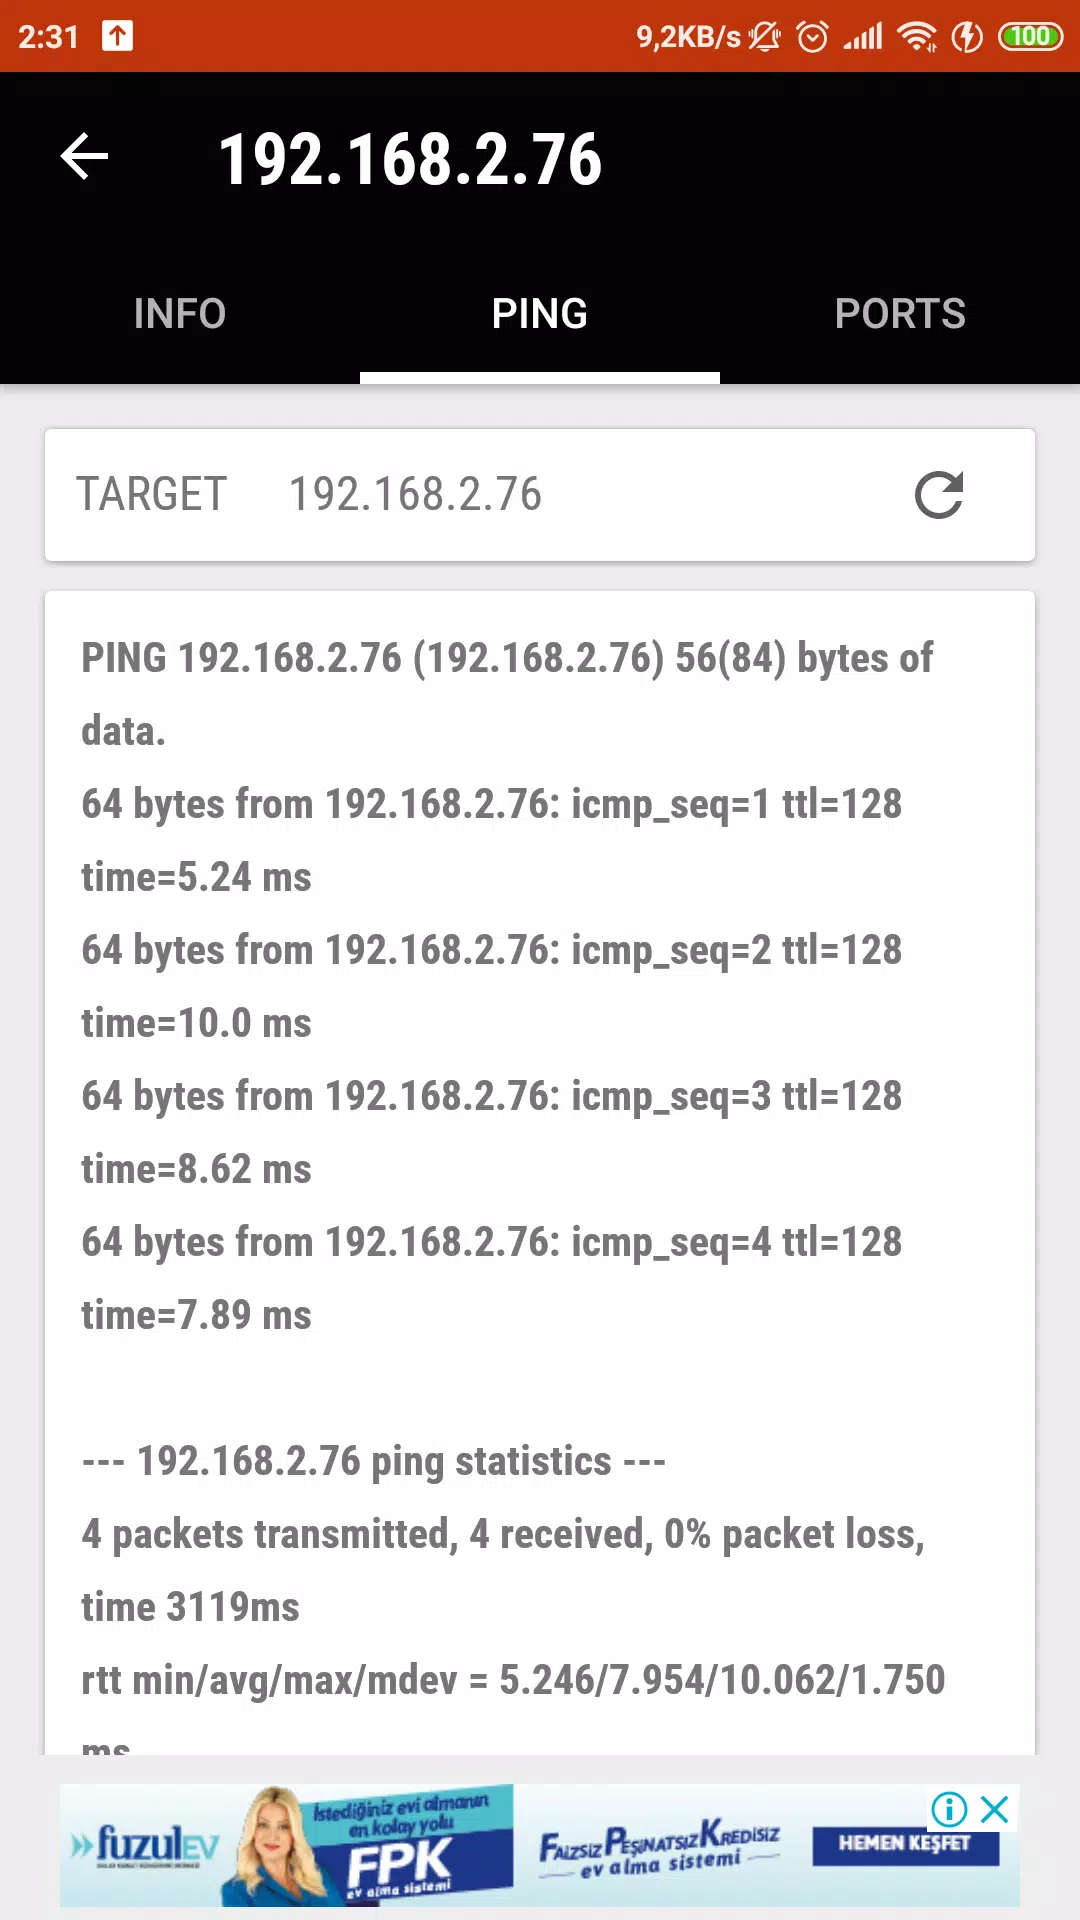
Task: Tap the upload arrow notification icon
Action: (117, 37)
